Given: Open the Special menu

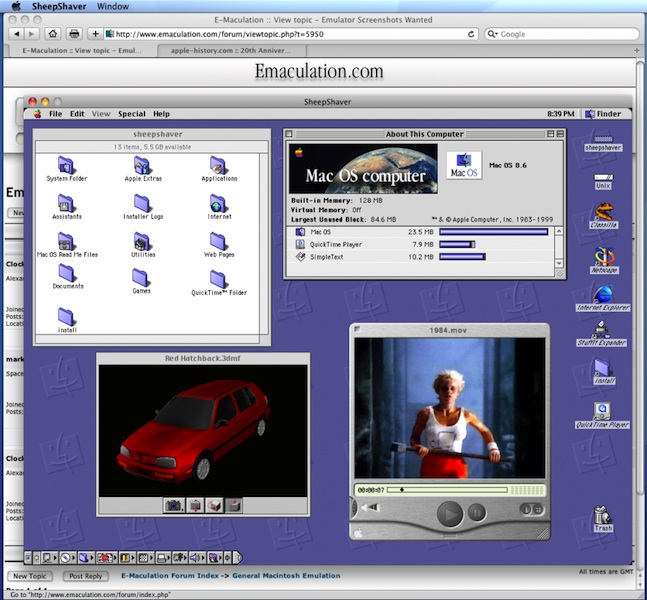Looking at the screenshot, I should pos(131,114).
